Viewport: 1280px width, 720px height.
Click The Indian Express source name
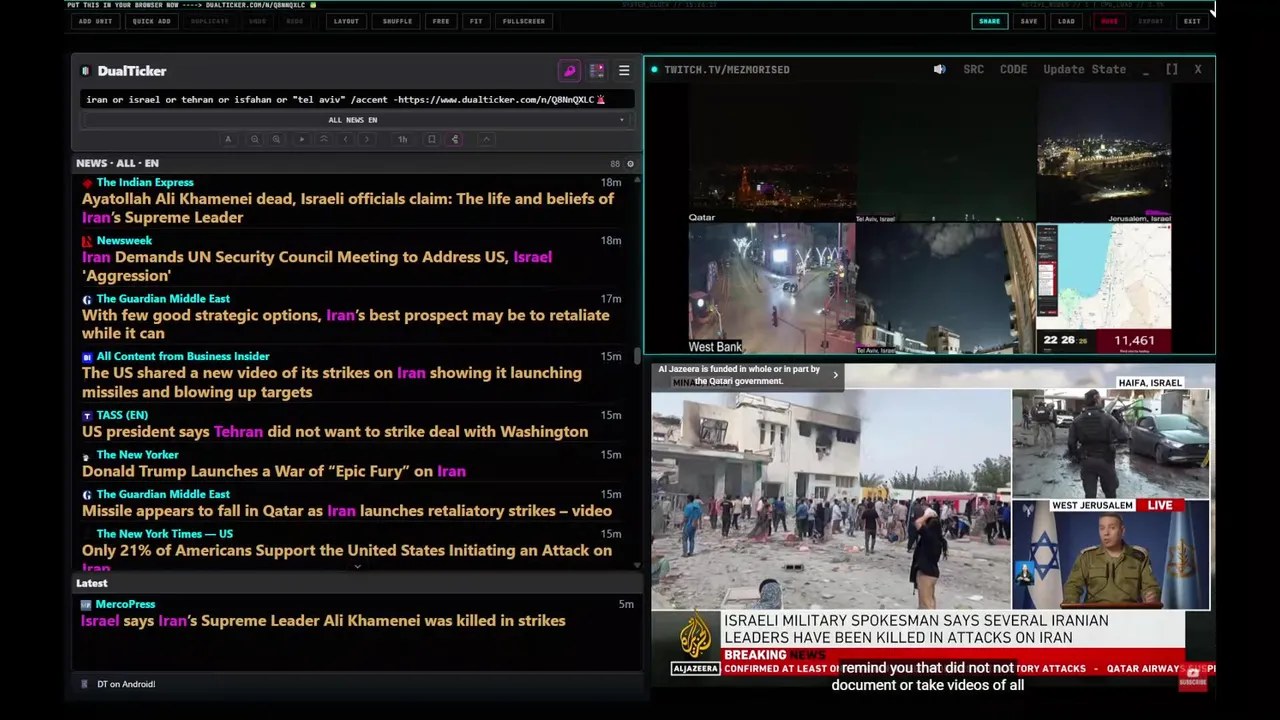tap(145, 182)
